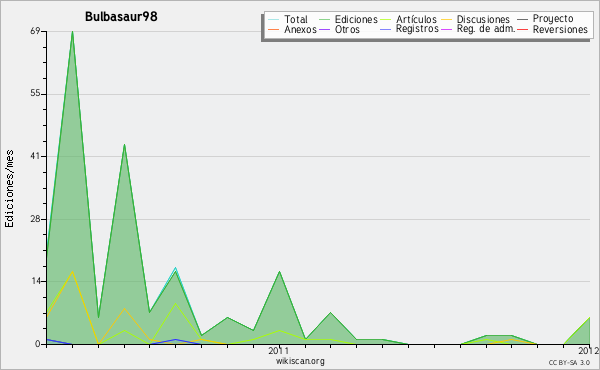Screen dimensions: 600x370
Task: Click the highest peak at 69 edits
Action: 72,32
